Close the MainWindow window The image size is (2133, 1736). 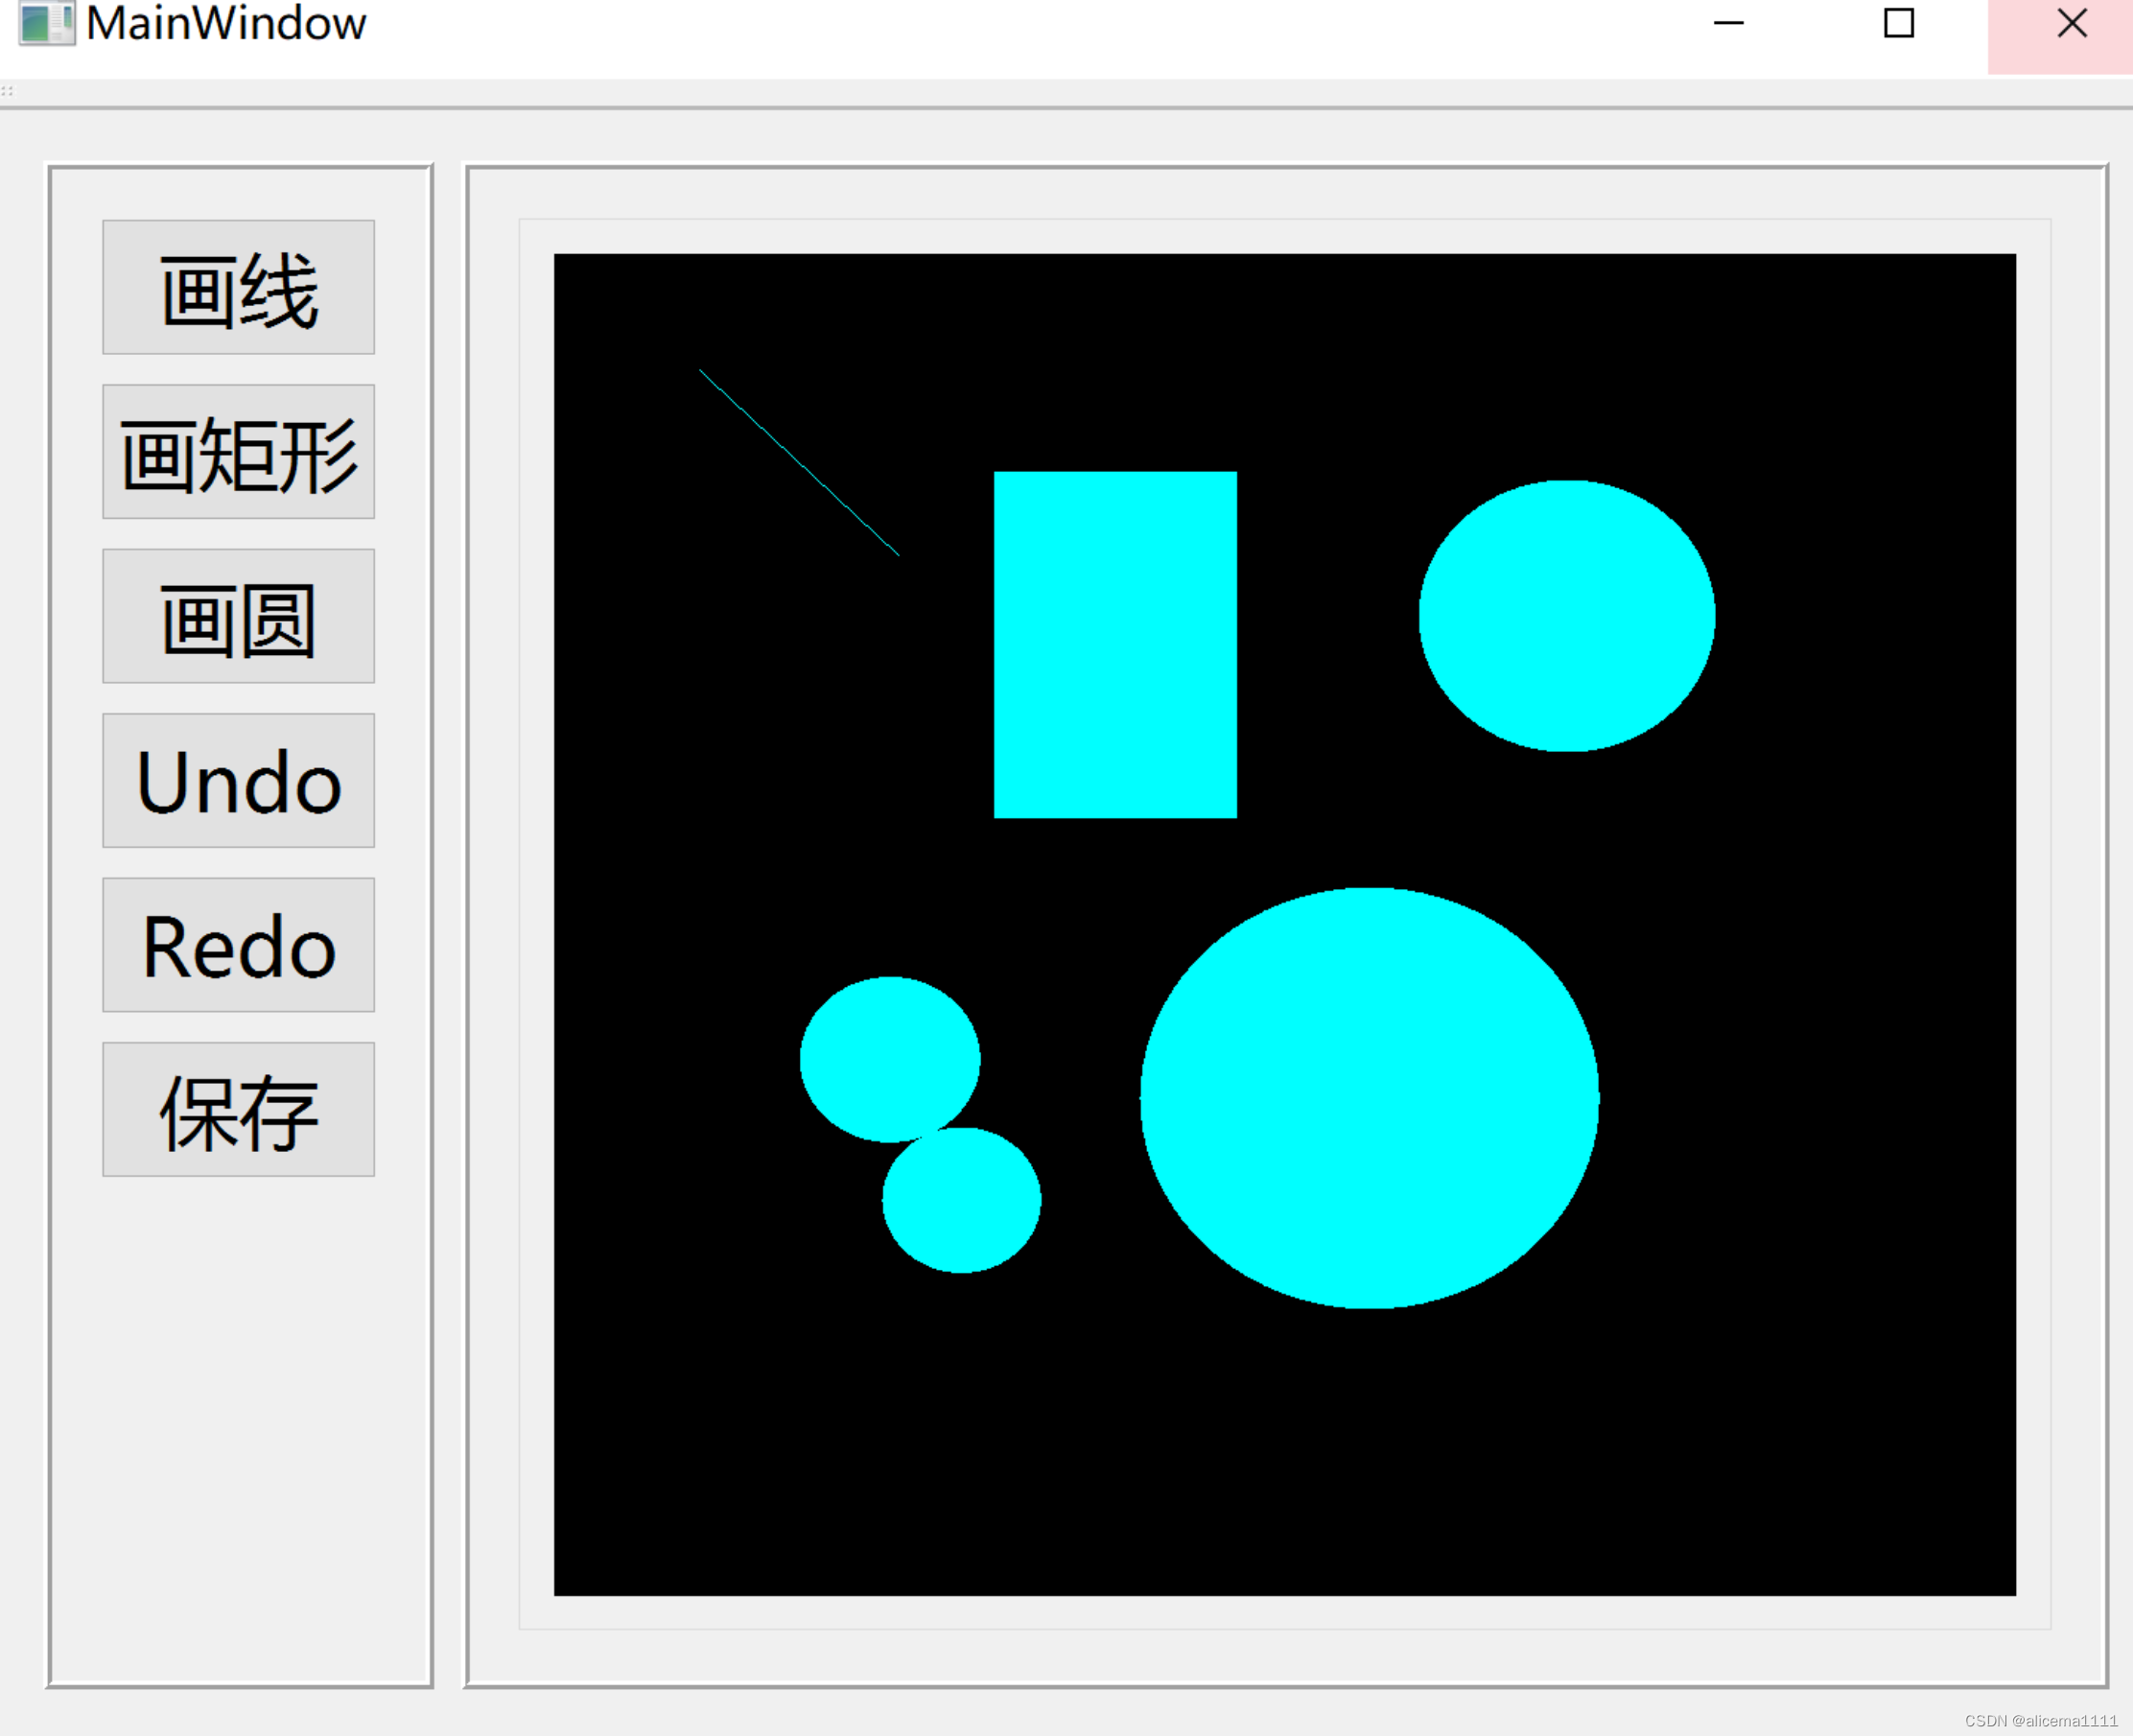2070,23
